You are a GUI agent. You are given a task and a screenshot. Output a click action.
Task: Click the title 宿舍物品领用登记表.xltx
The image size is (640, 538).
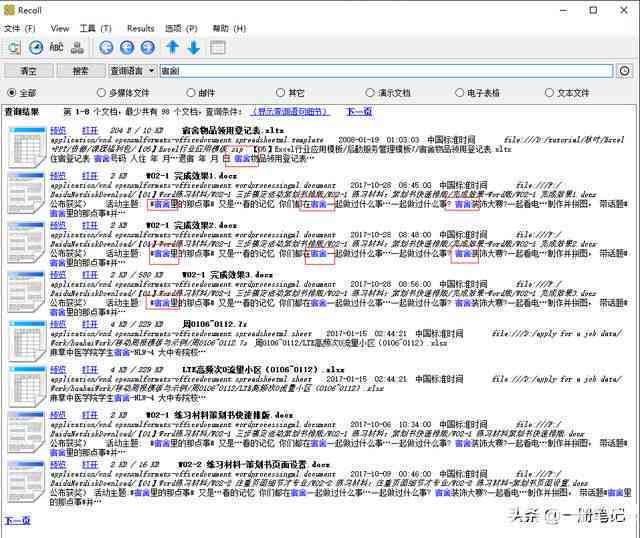(233, 130)
